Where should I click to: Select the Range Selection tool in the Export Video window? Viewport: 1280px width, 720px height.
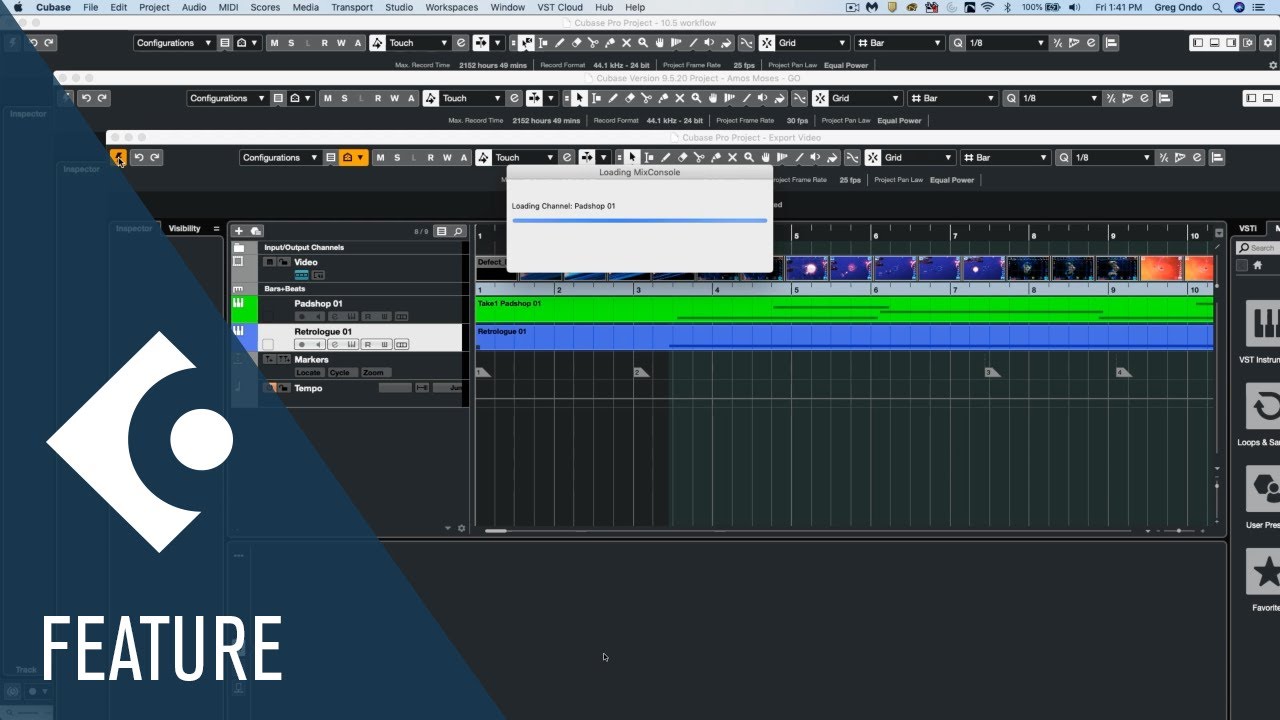pos(649,157)
